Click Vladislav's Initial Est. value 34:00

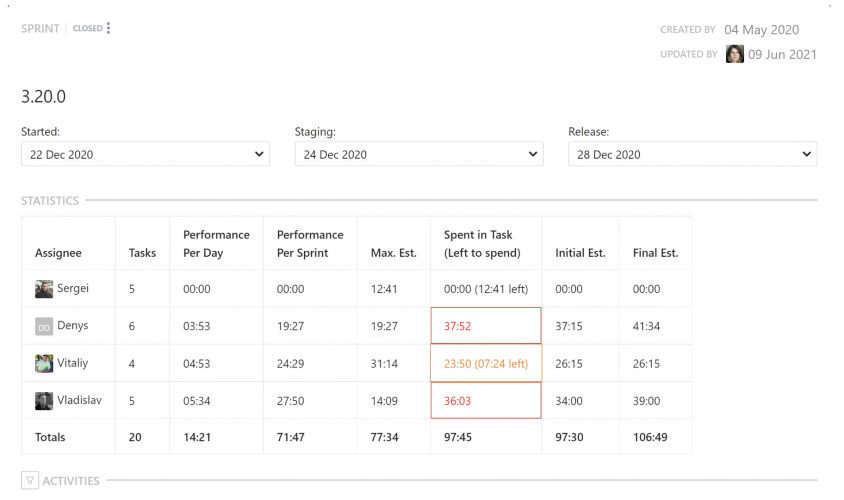(569, 401)
